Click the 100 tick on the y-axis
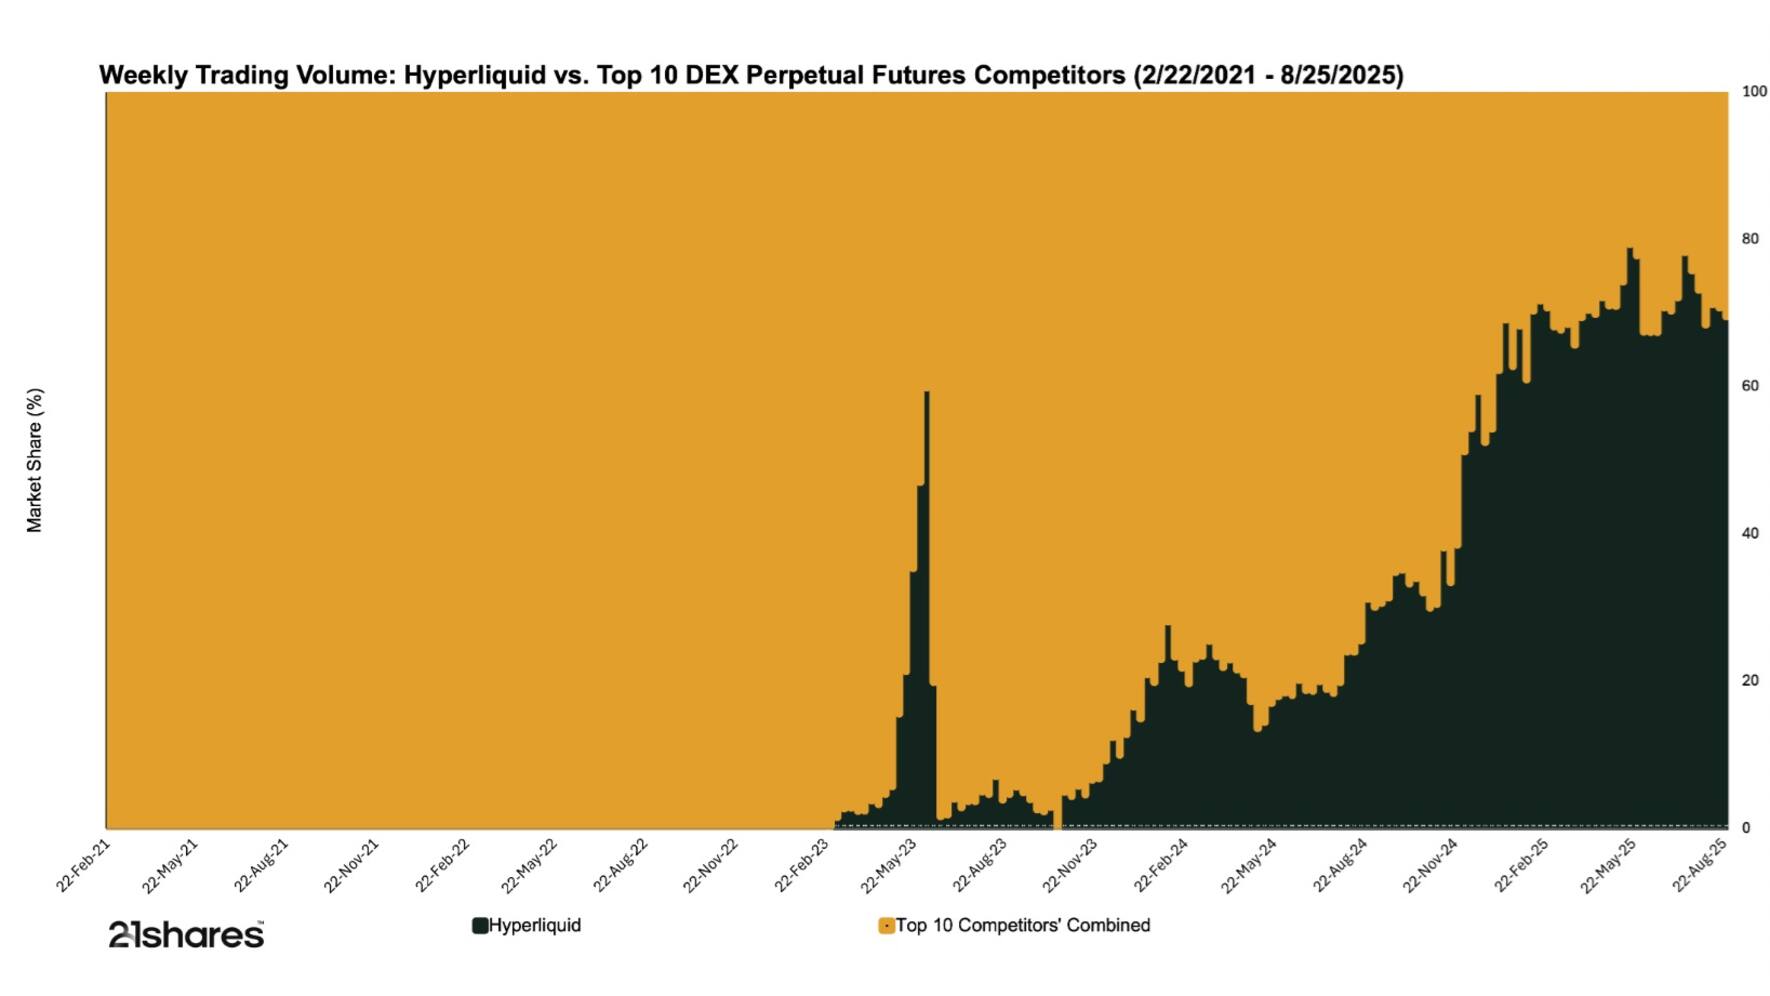The width and height of the screenshot is (1770, 996). pos(1754,92)
